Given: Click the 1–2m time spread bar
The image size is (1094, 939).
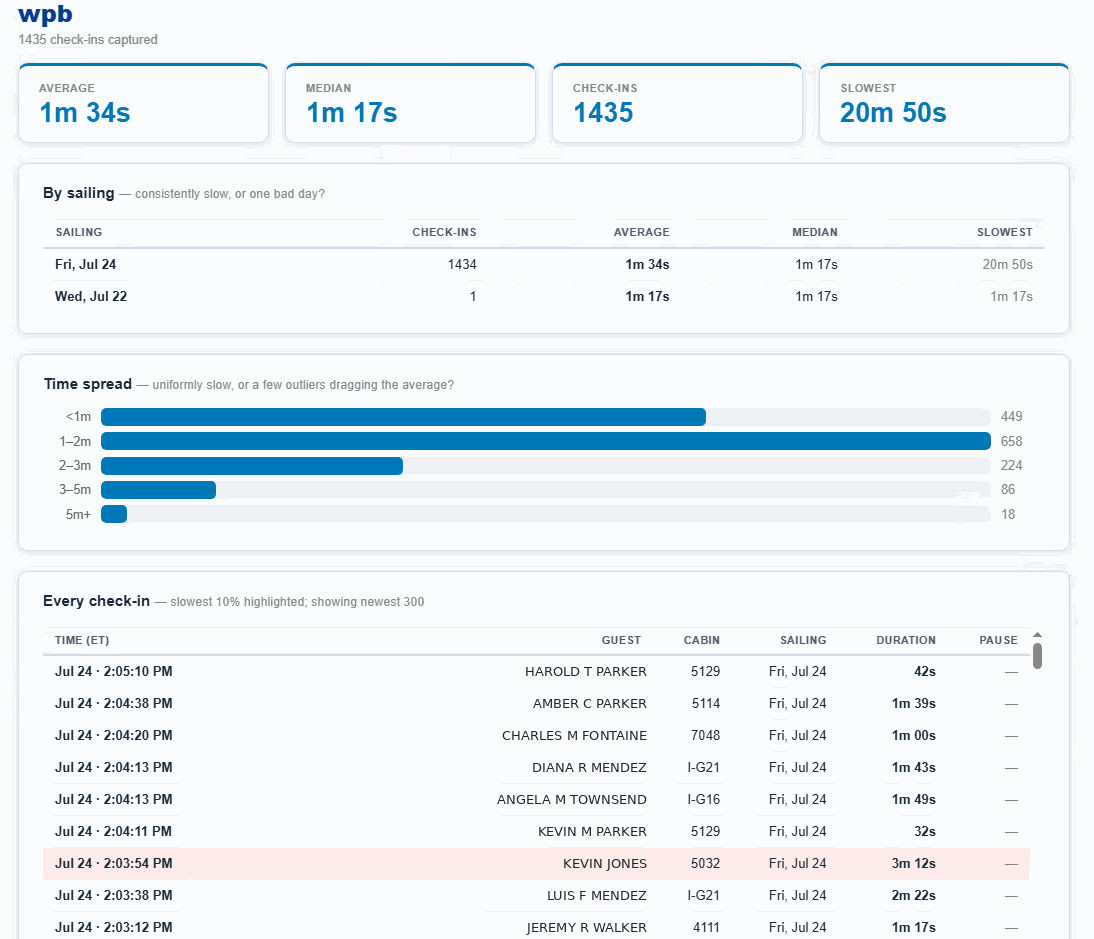Looking at the screenshot, I should click(546, 441).
